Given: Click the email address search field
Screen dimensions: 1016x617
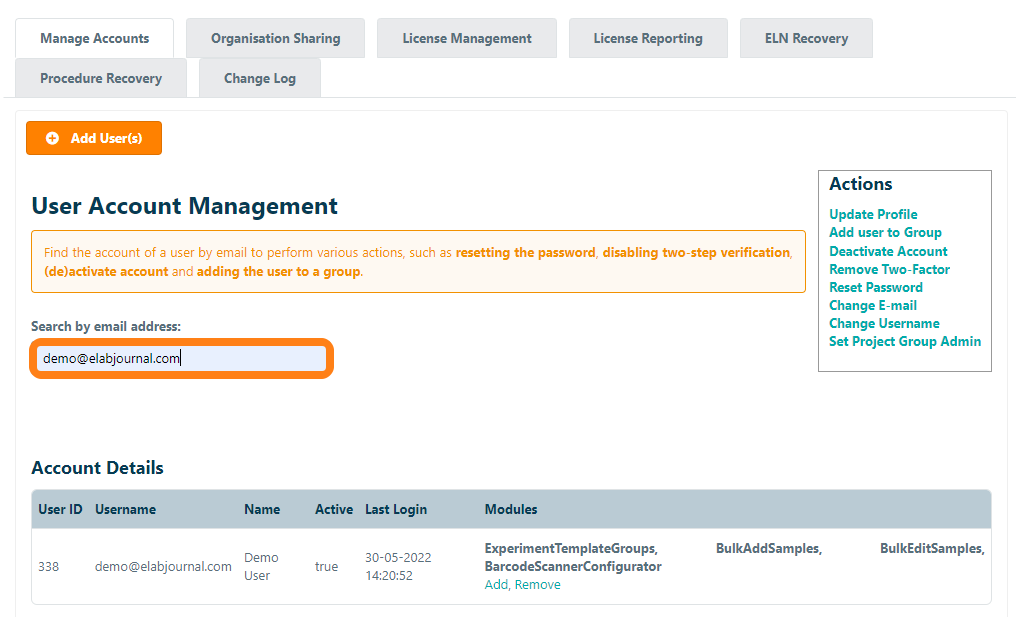Looking at the screenshot, I should [181, 358].
